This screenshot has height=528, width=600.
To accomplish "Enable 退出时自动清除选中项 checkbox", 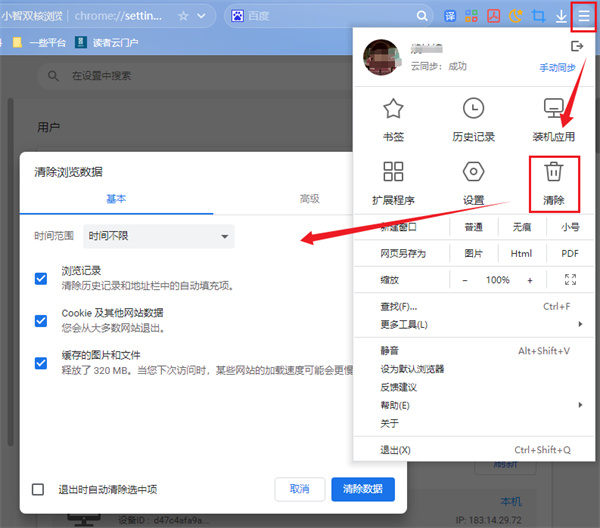I will (38, 489).
